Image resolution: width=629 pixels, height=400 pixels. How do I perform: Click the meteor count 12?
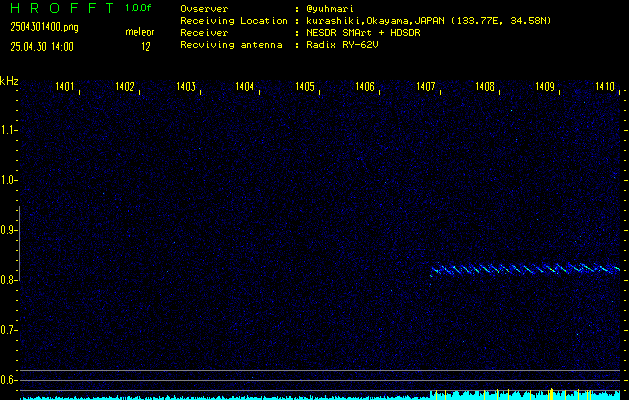(x=146, y=47)
